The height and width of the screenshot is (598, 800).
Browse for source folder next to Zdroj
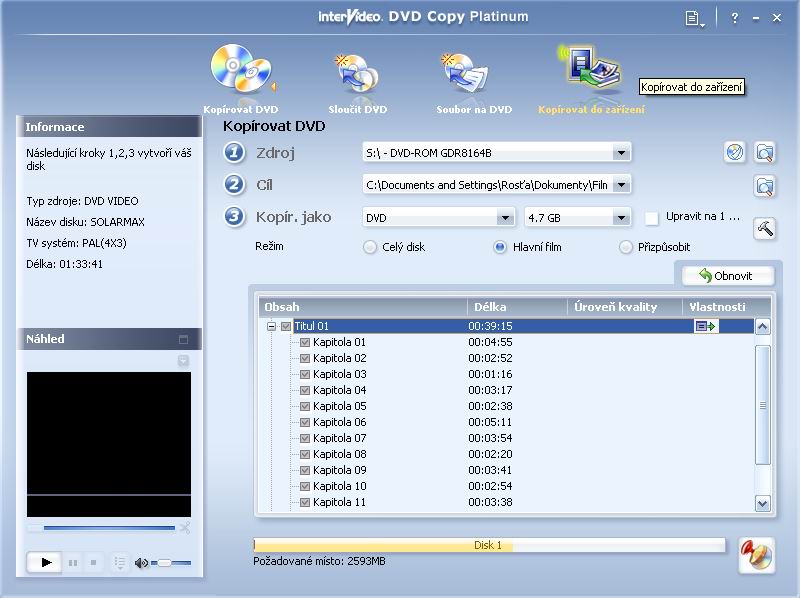(x=764, y=152)
